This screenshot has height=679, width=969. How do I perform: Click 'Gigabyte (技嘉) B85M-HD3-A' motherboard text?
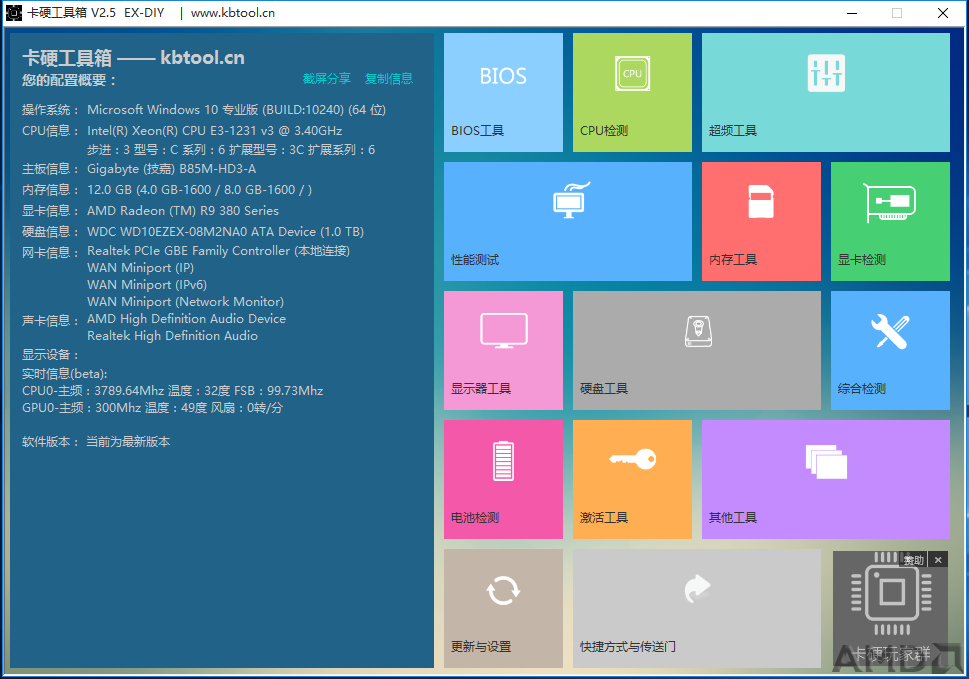(171, 169)
